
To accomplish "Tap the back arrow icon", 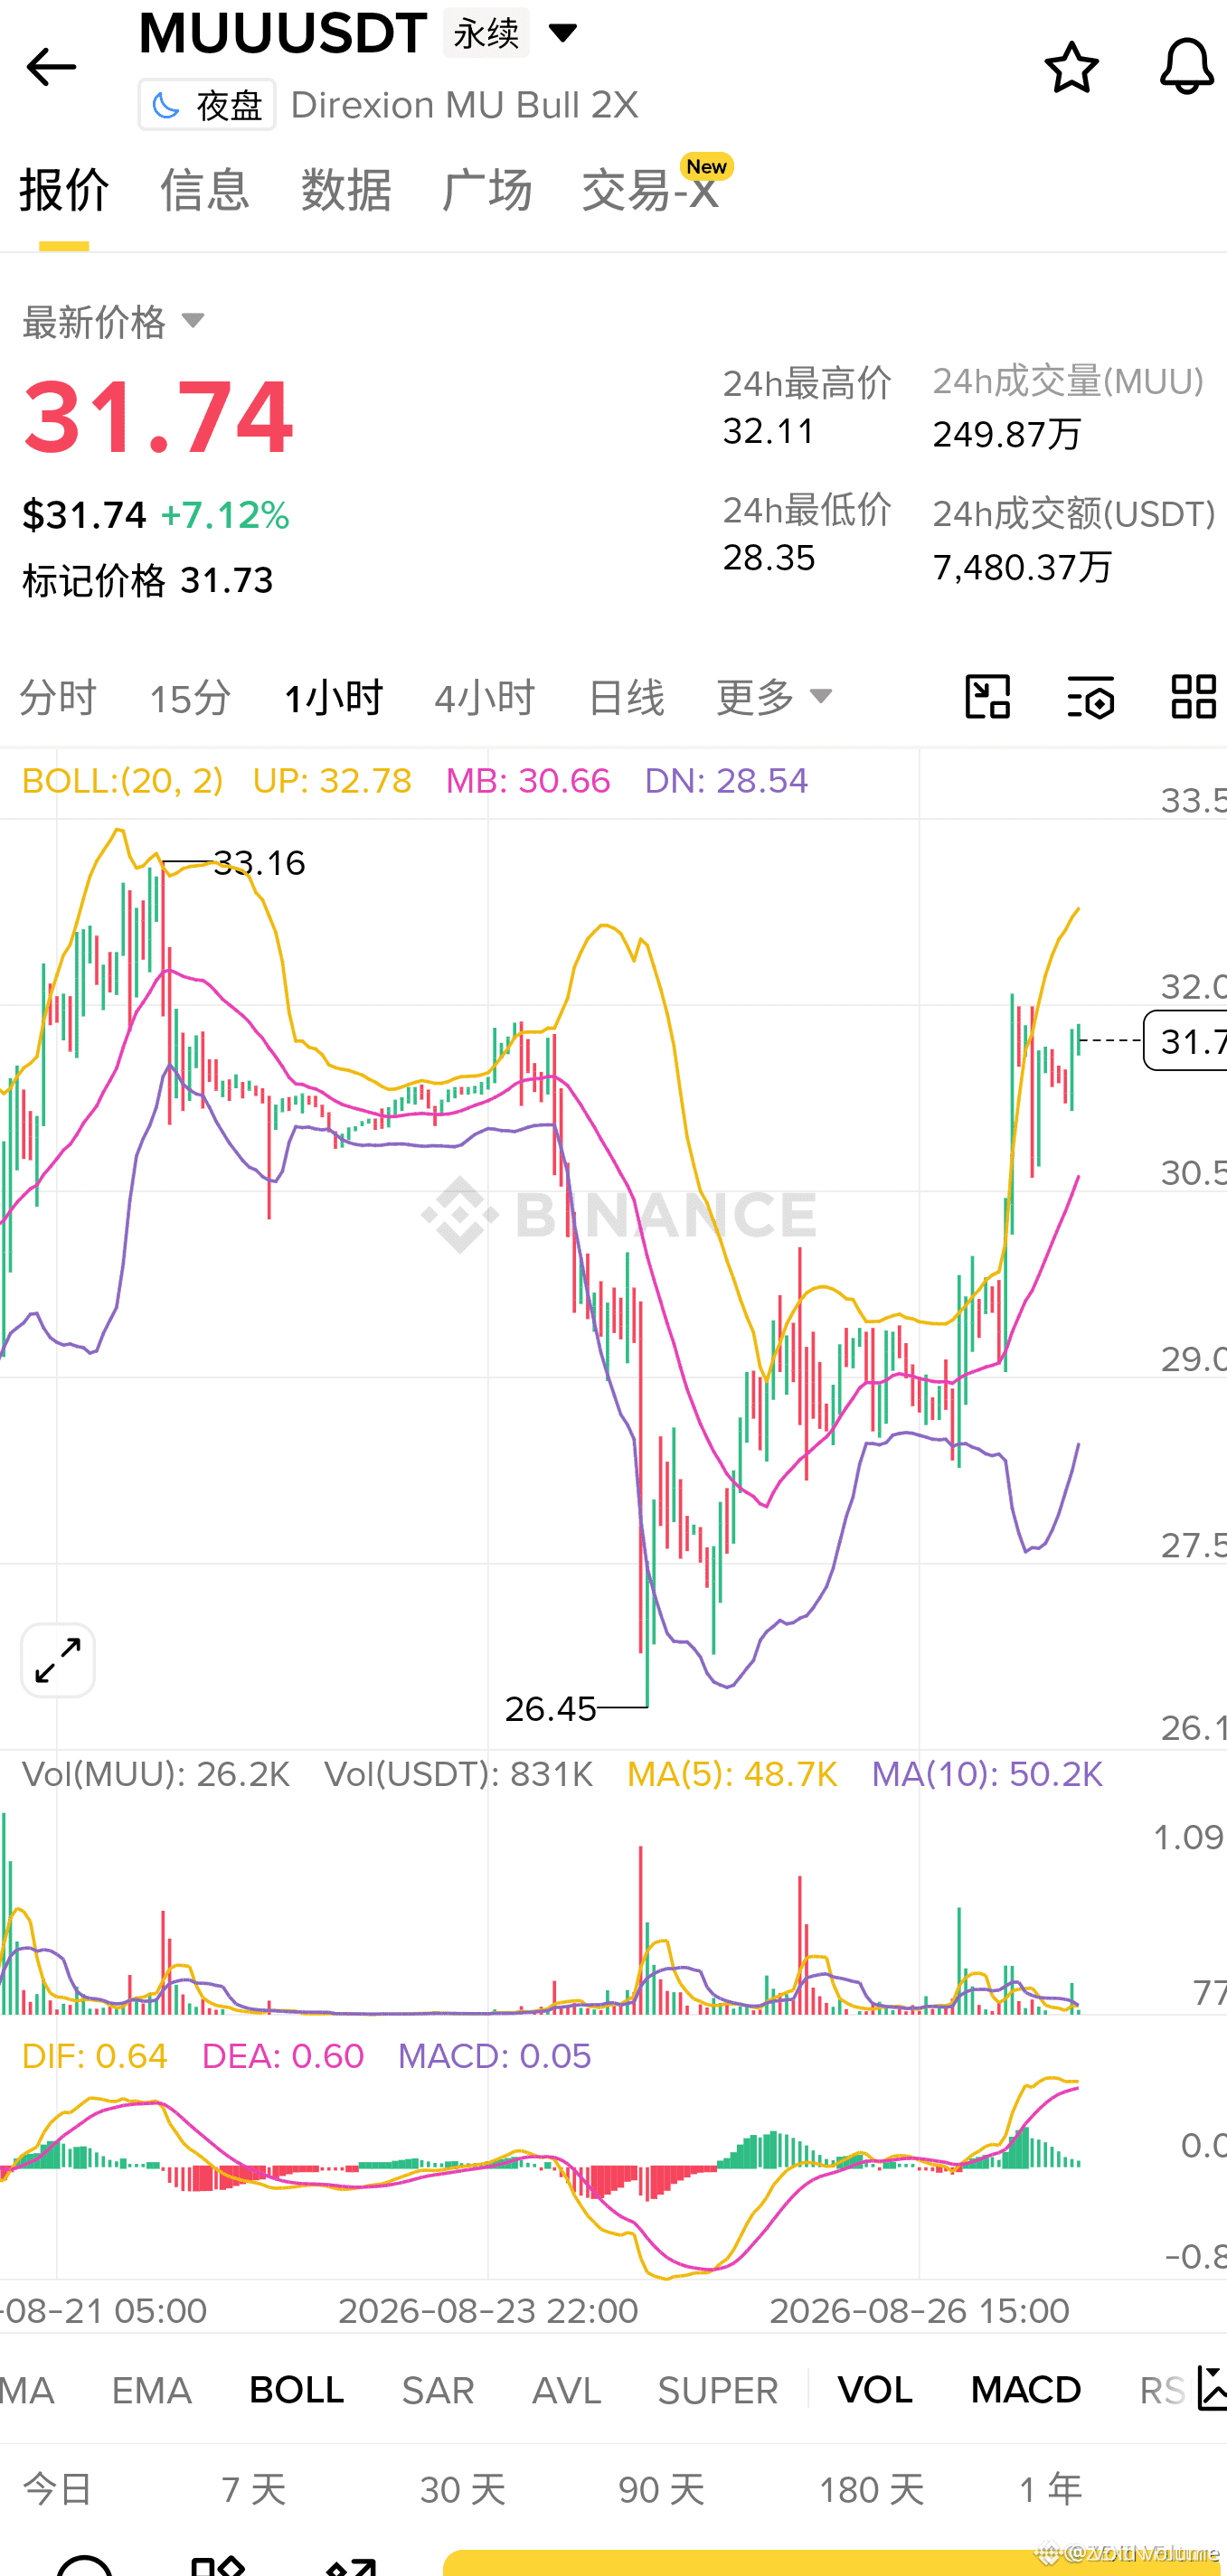I will pyautogui.click(x=51, y=67).
